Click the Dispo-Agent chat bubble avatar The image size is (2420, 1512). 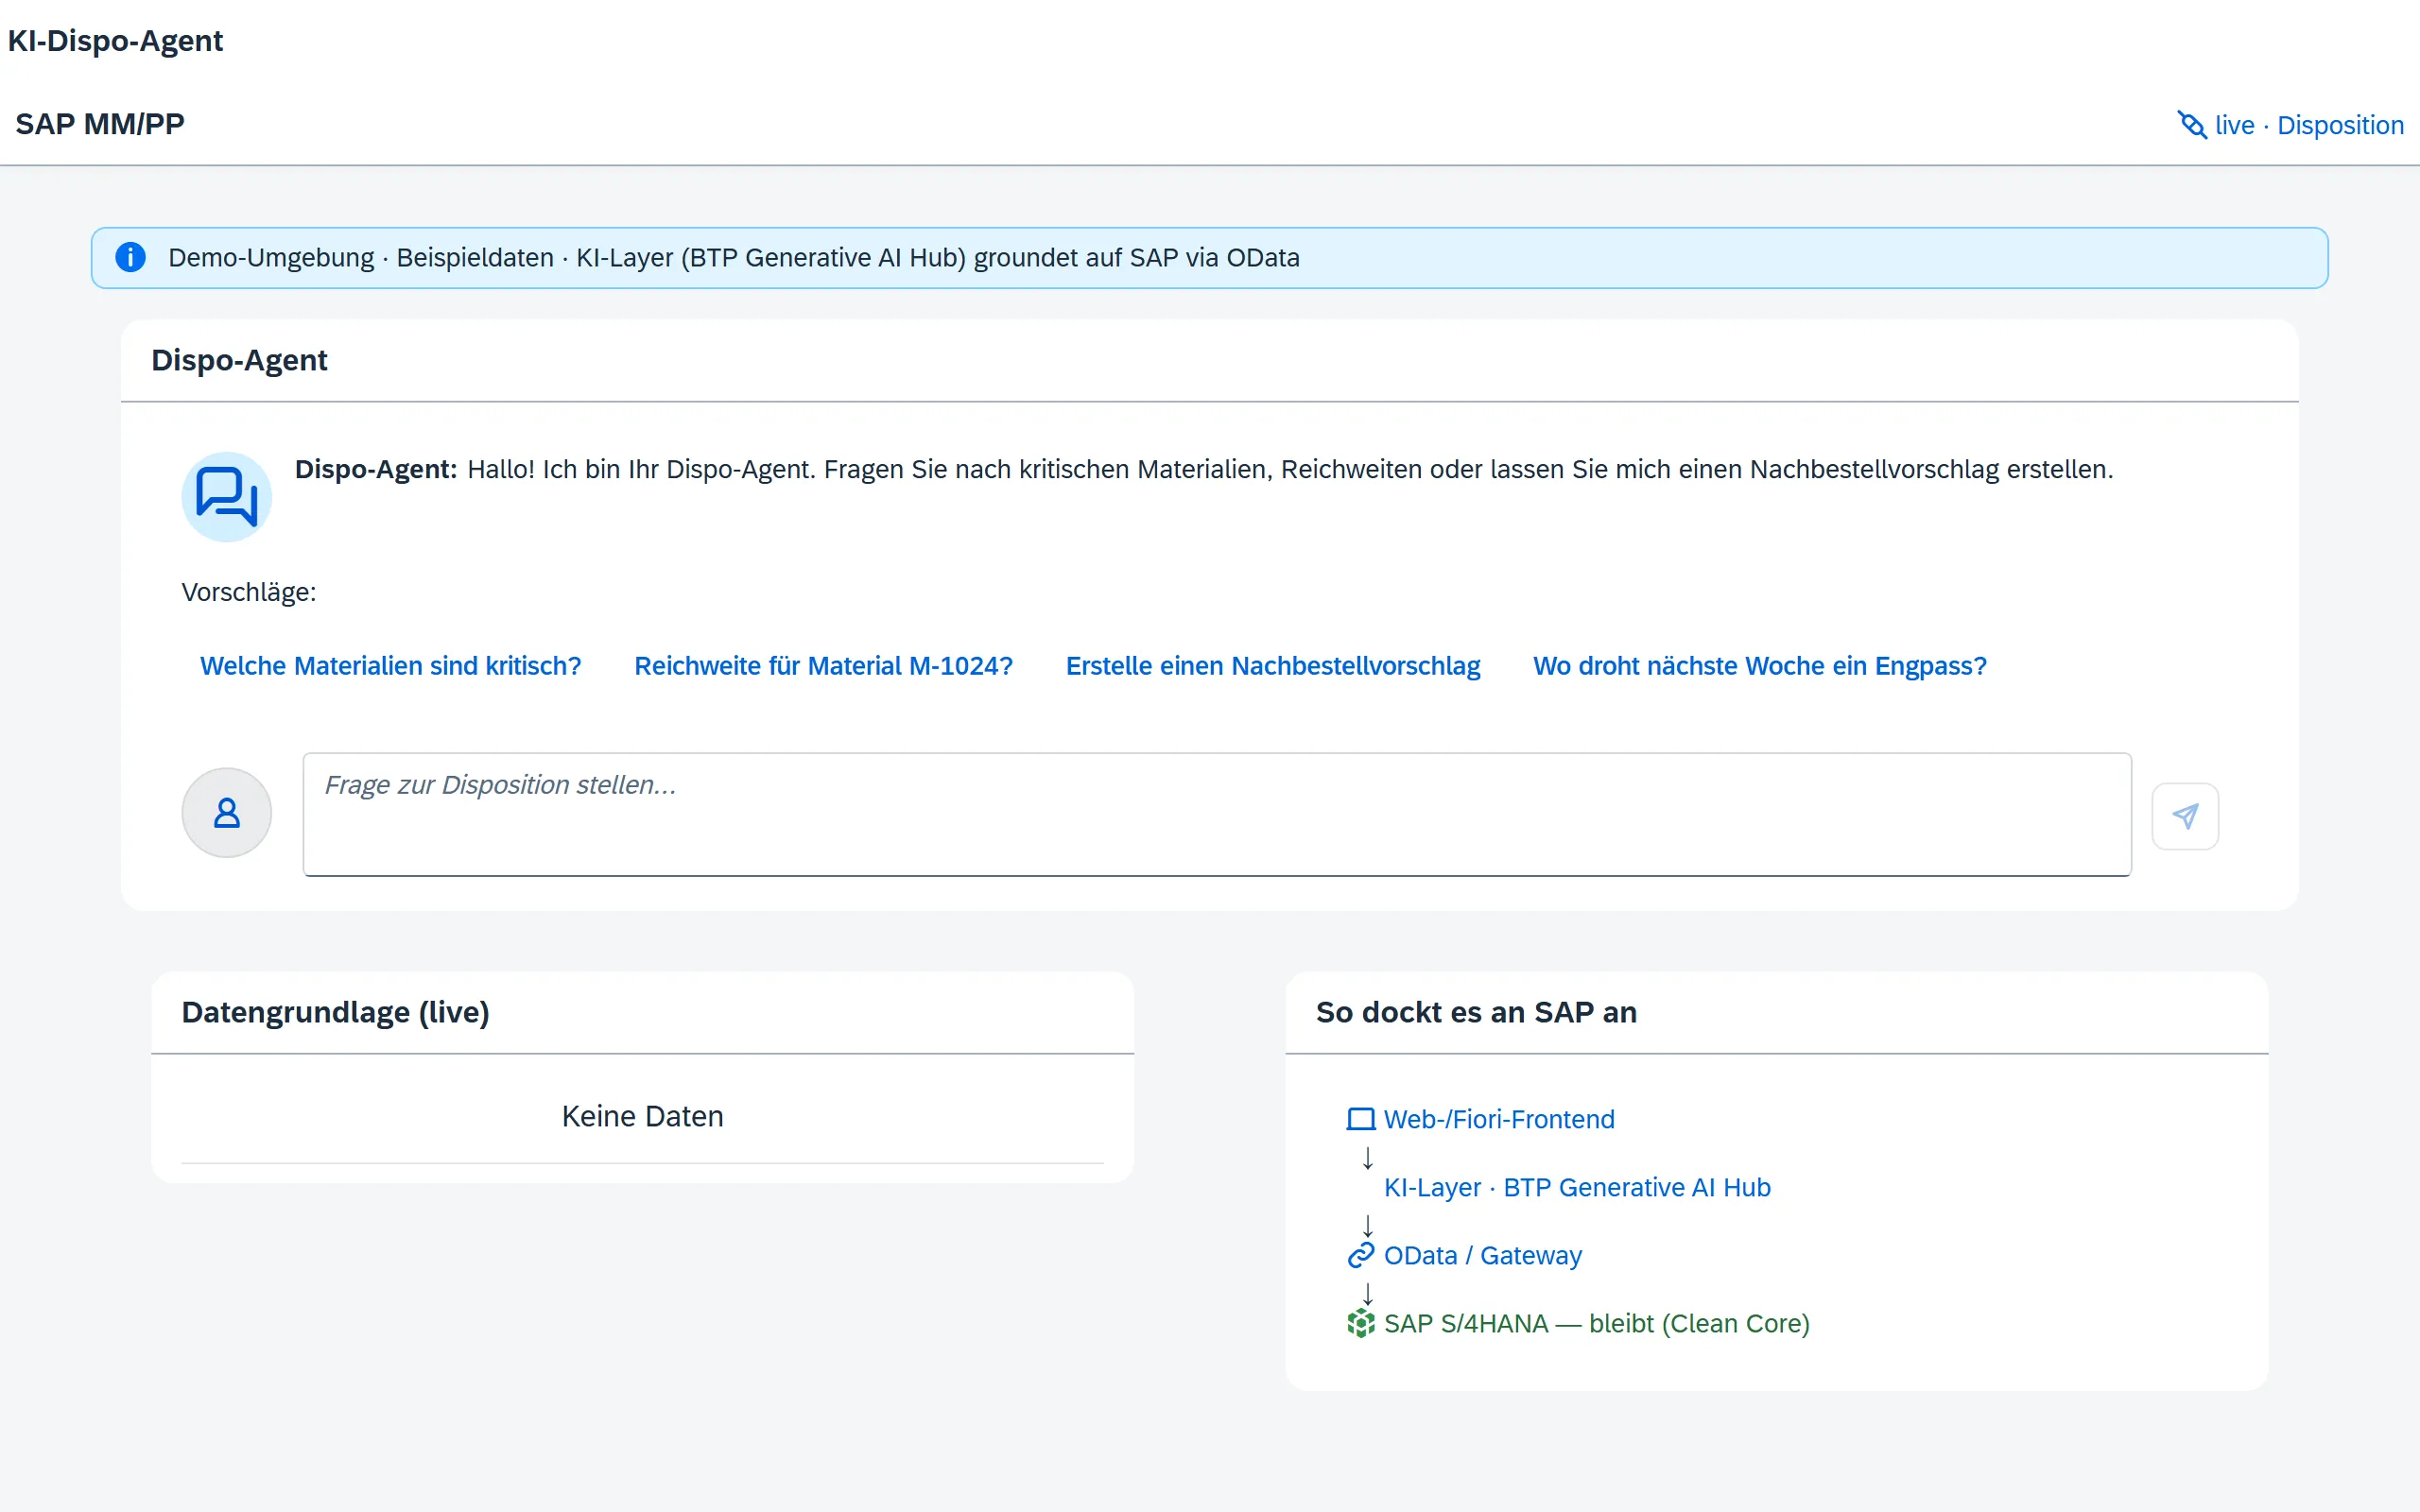point(227,497)
